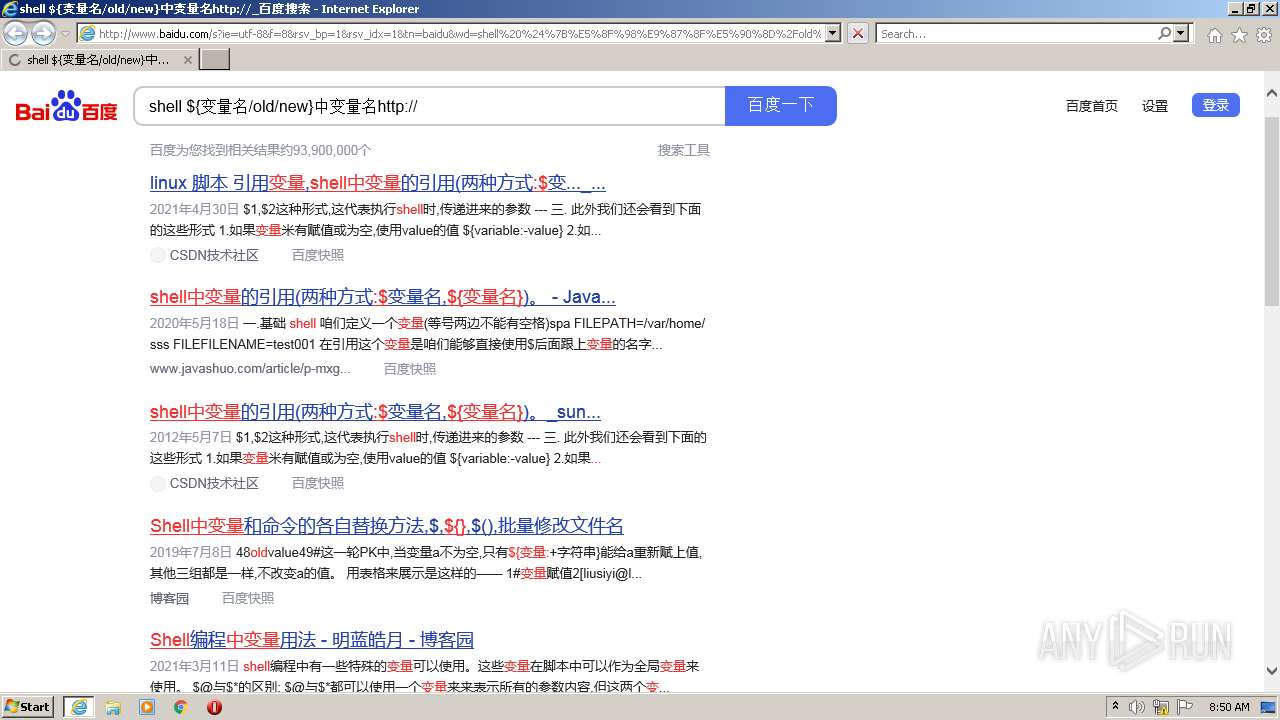Click the search magnifier icon
Screen dimensions: 1280x720
point(1164,33)
